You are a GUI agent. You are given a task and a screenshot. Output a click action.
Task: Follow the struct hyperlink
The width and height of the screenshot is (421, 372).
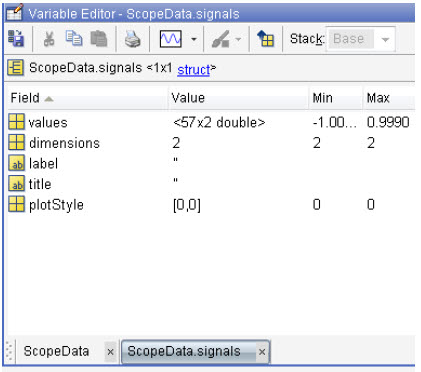point(194,70)
